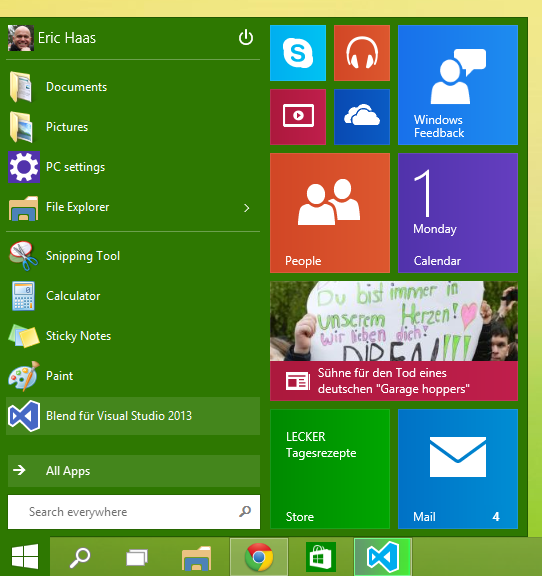Open the Windows Feedback tile
This screenshot has height=576, width=542.
458,85
